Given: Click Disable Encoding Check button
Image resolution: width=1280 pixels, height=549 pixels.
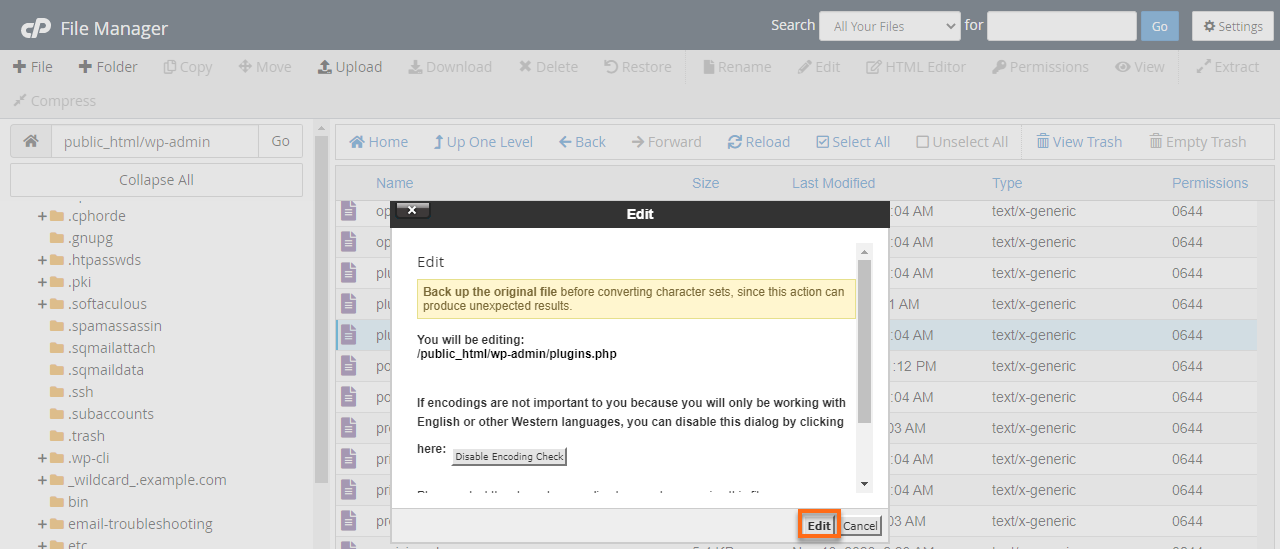Looking at the screenshot, I should 509,457.
